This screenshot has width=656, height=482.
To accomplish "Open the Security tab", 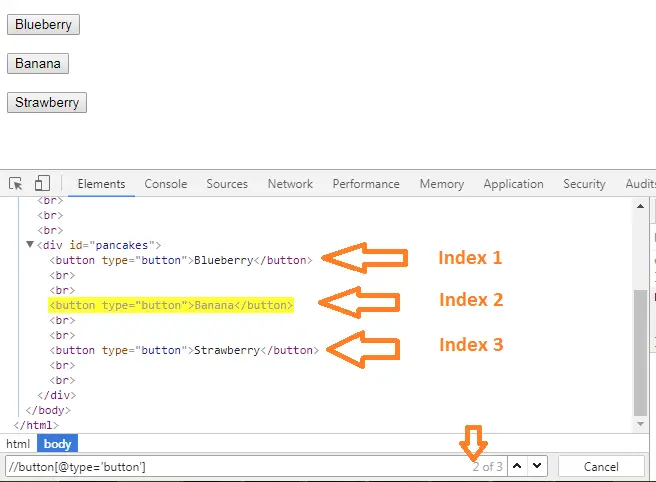I will coord(584,184).
